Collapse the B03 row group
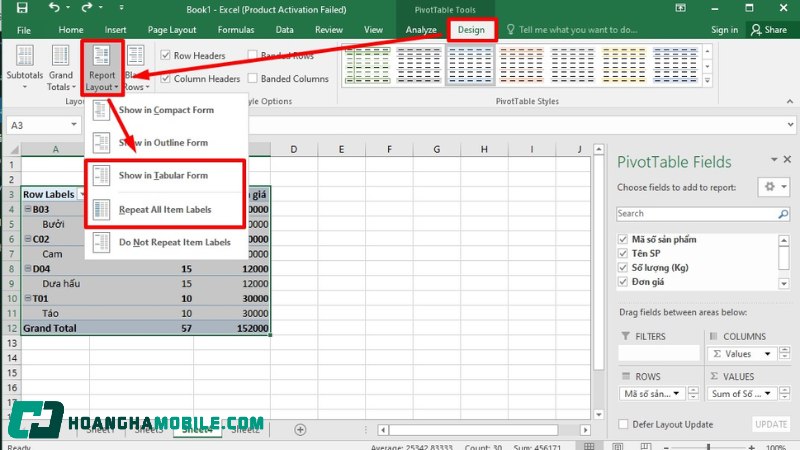This screenshot has height=450, width=800. [x=28, y=209]
